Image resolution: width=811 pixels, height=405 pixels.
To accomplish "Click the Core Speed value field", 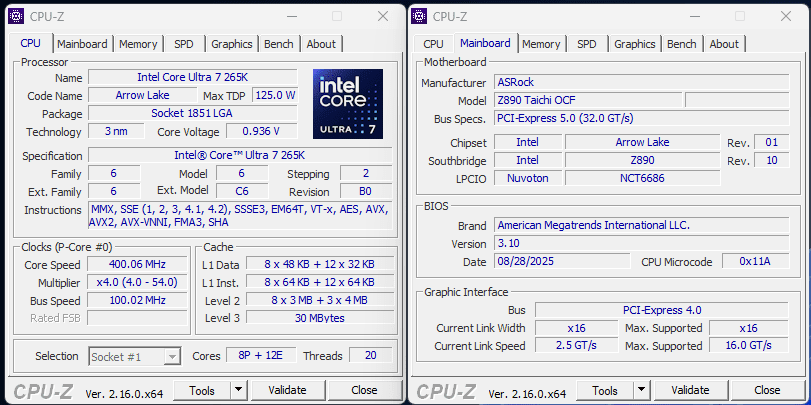I will click(x=138, y=264).
